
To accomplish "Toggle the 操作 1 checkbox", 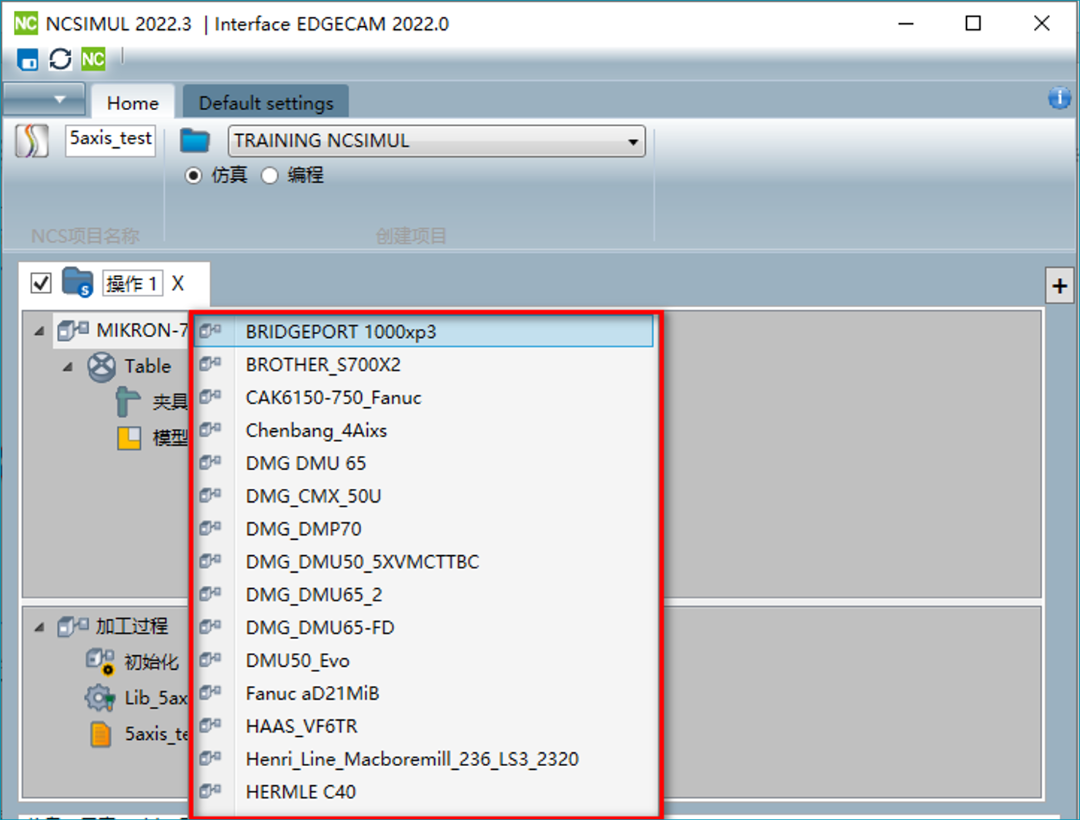I will [41, 283].
